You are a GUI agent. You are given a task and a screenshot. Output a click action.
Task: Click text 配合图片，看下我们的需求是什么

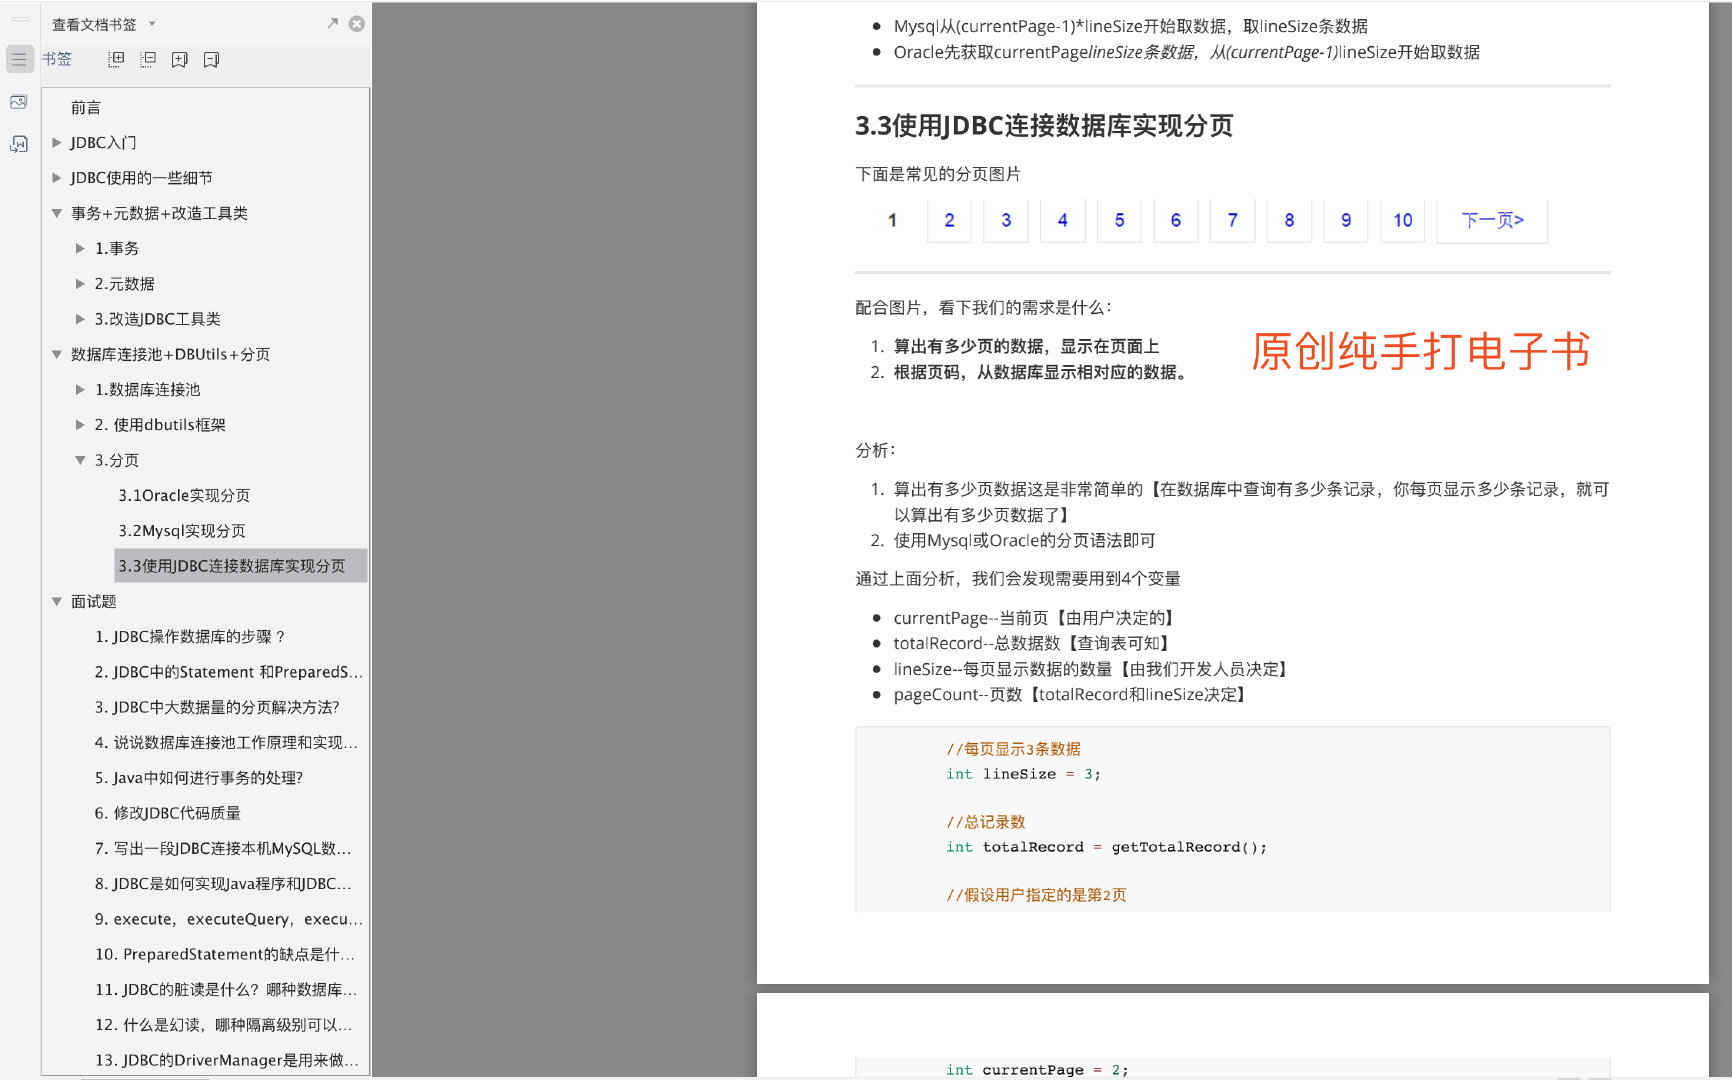[983, 308]
